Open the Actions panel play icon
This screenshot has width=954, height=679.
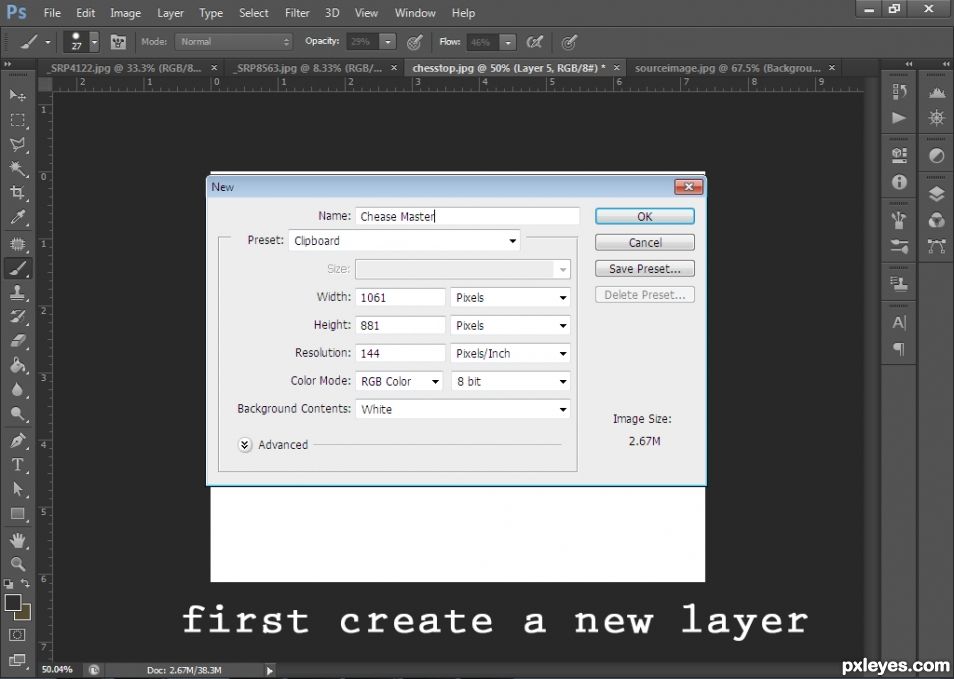(899, 118)
